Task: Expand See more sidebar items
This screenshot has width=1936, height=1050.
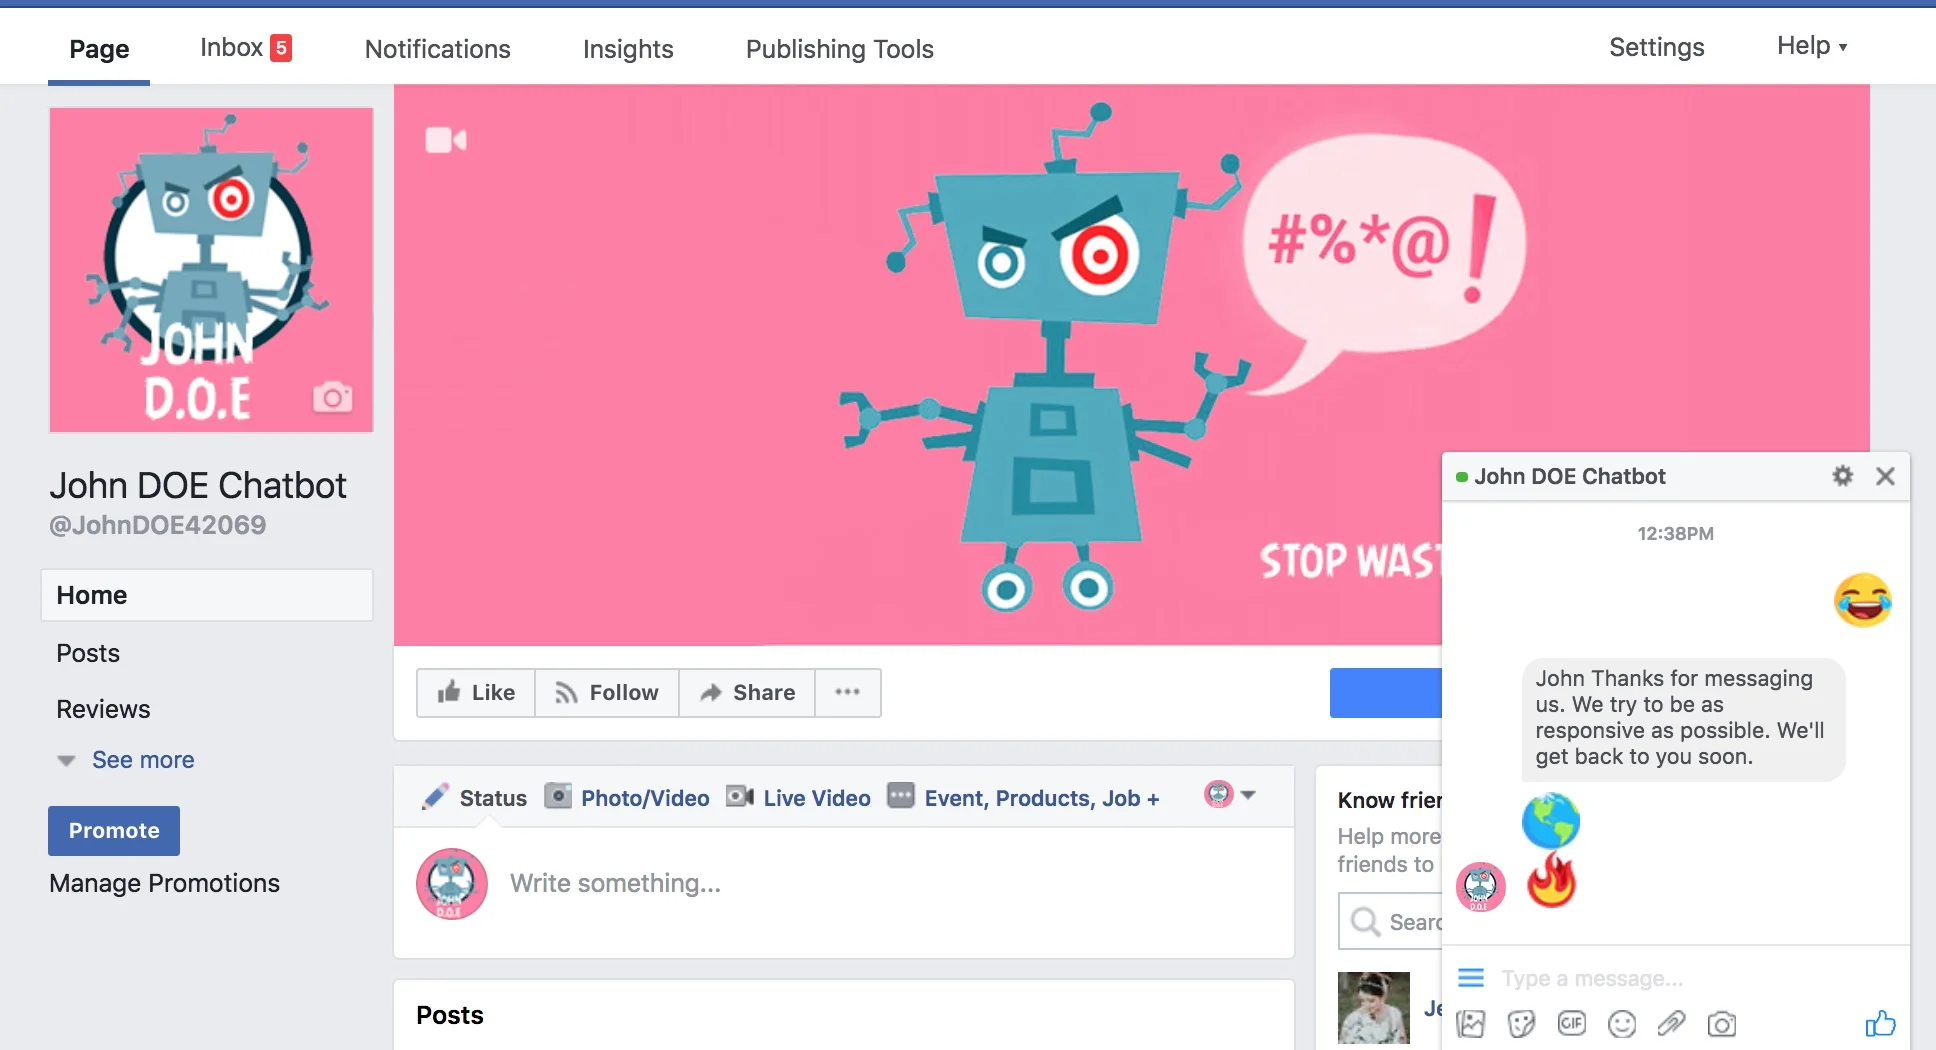Action: click(x=126, y=760)
